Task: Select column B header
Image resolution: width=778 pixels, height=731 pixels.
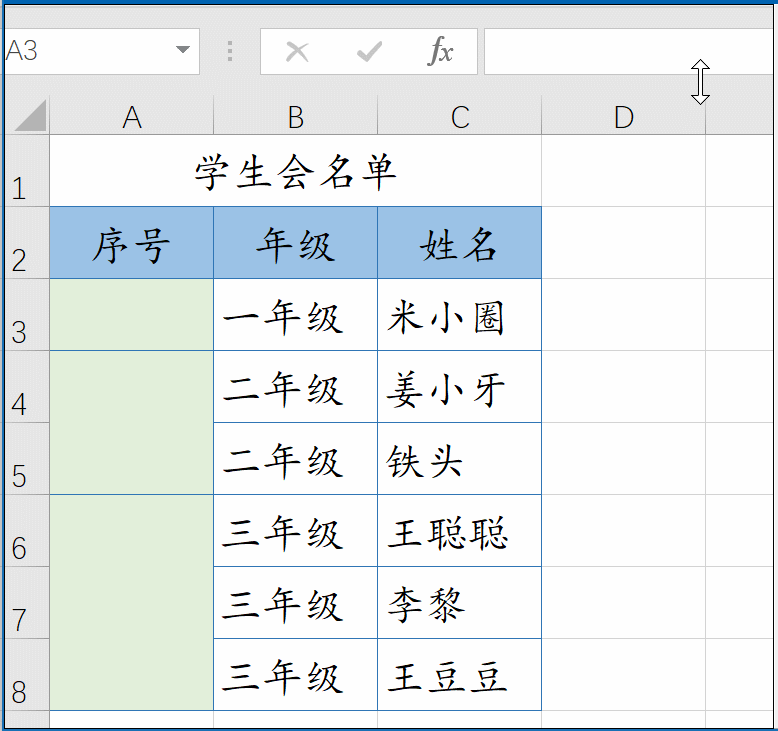Action: [296, 117]
